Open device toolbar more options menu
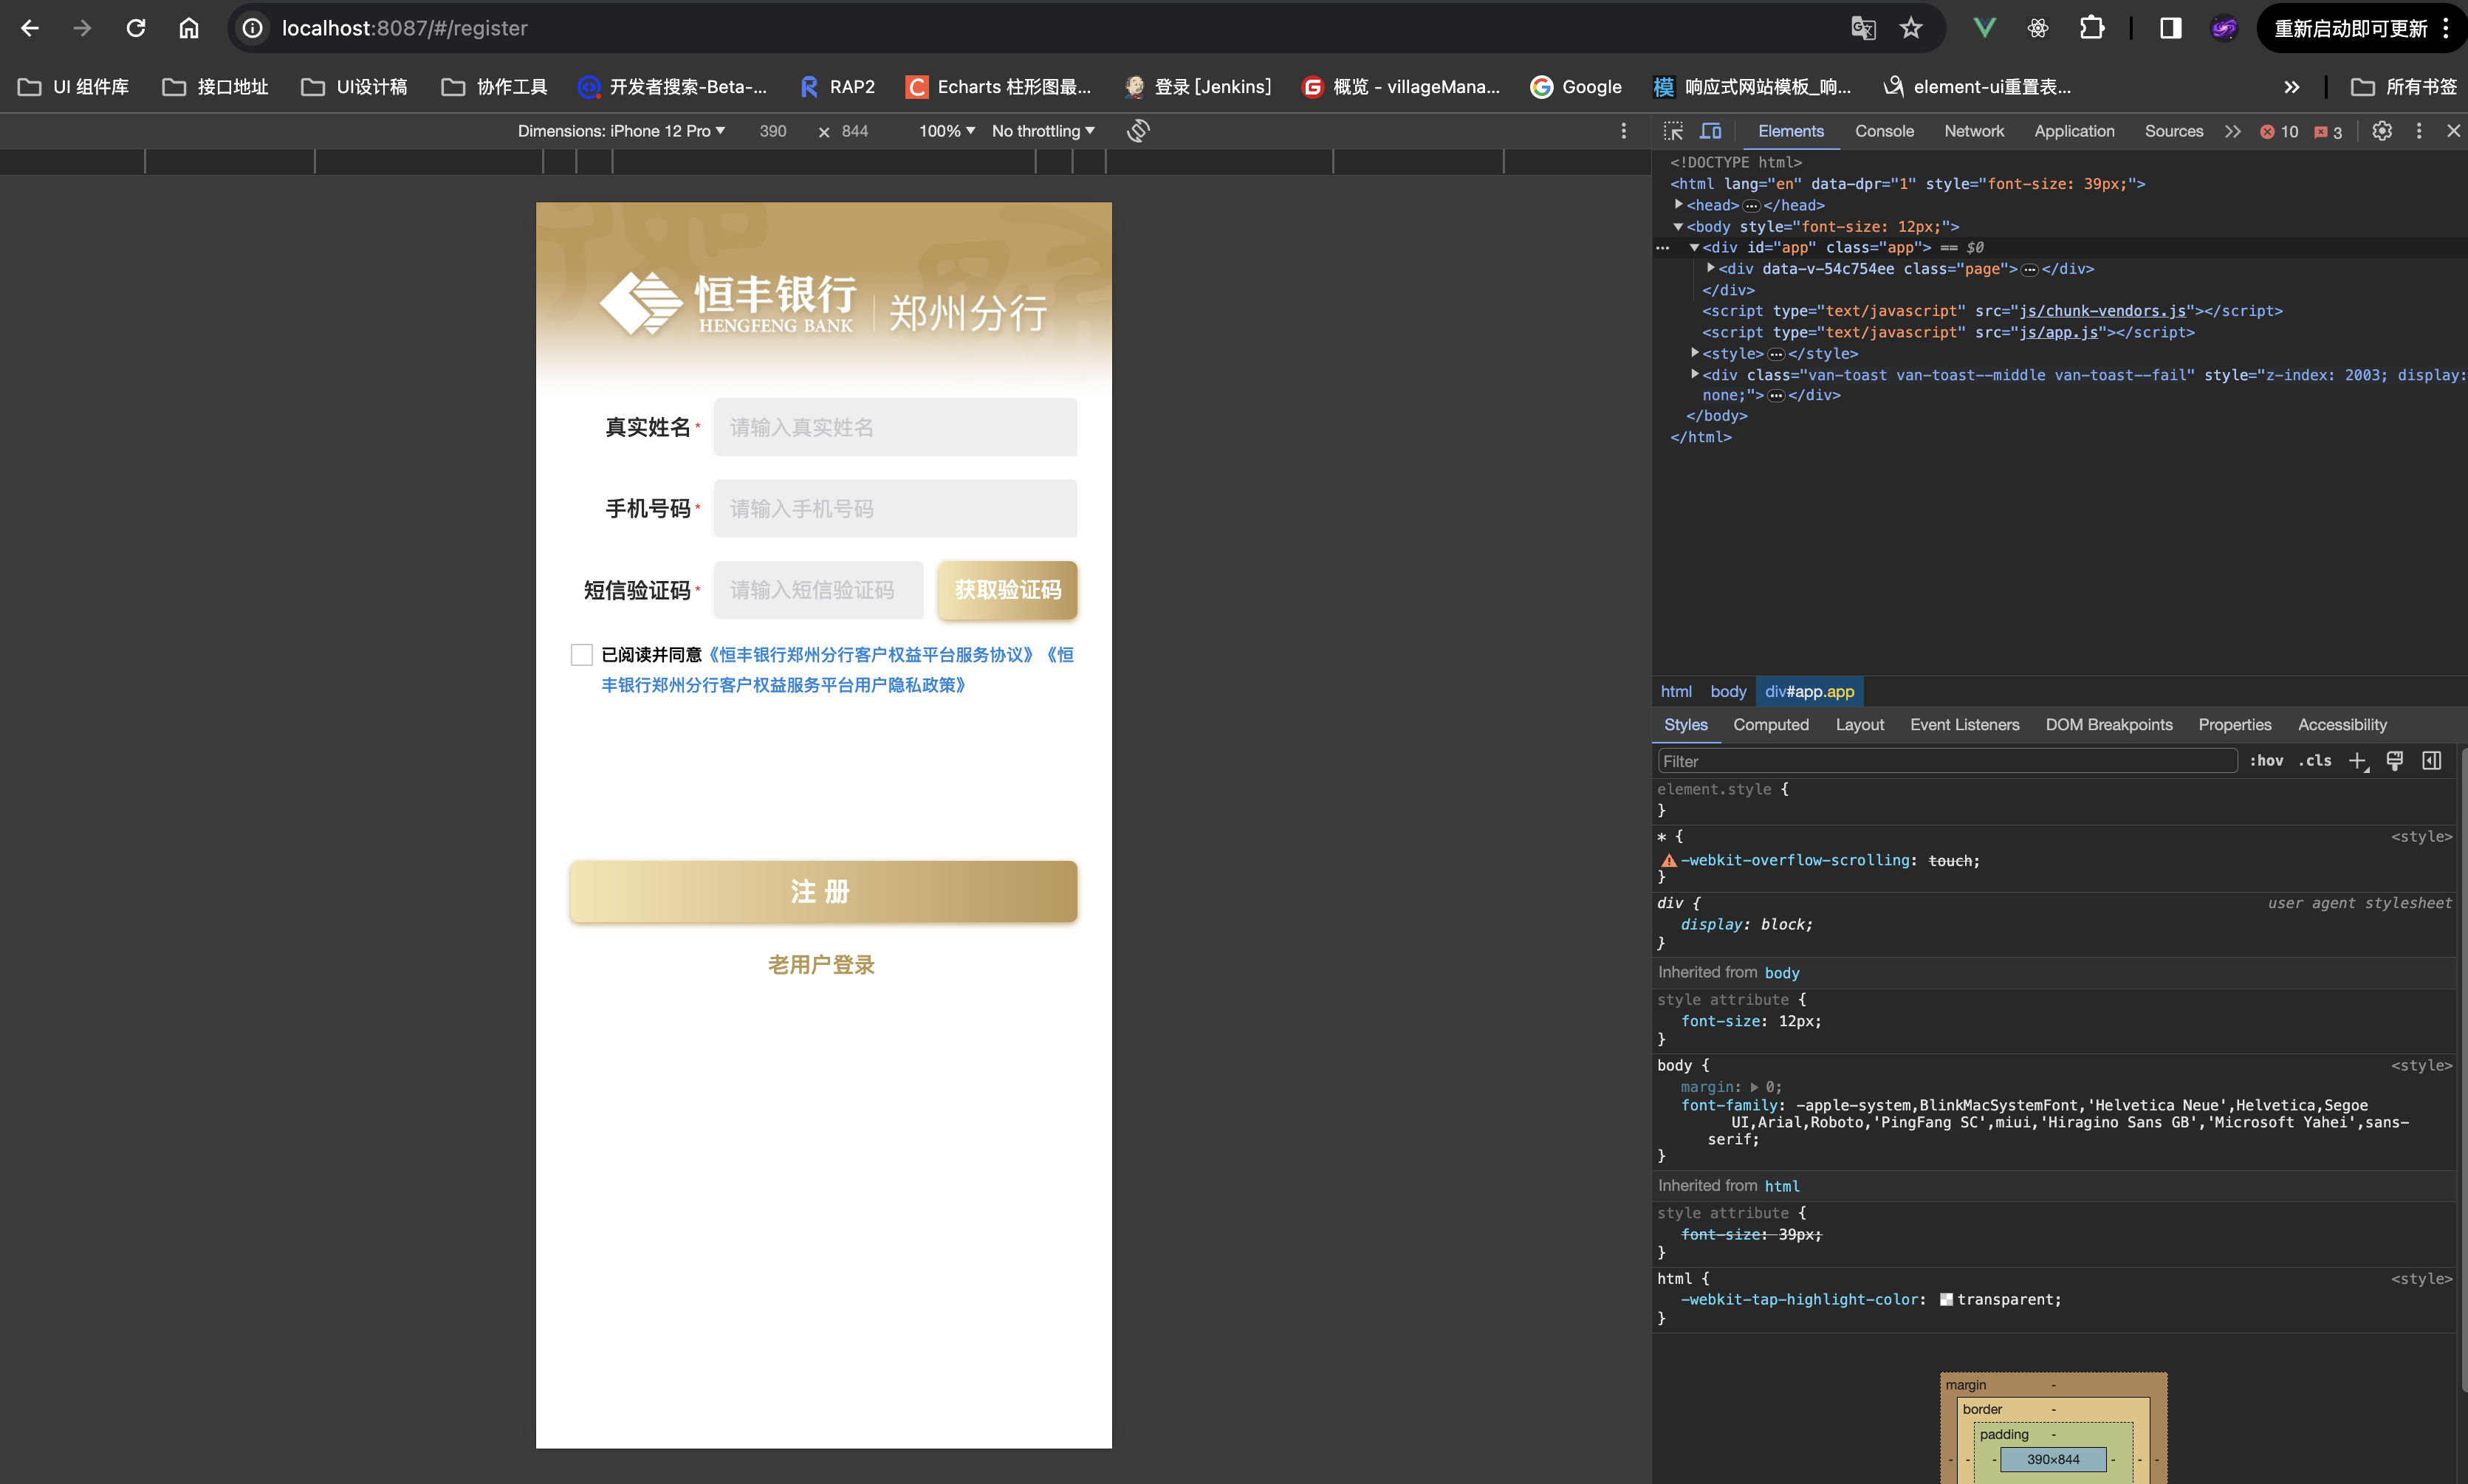Image resolution: width=2468 pixels, height=1484 pixels. click(1623, 131)
